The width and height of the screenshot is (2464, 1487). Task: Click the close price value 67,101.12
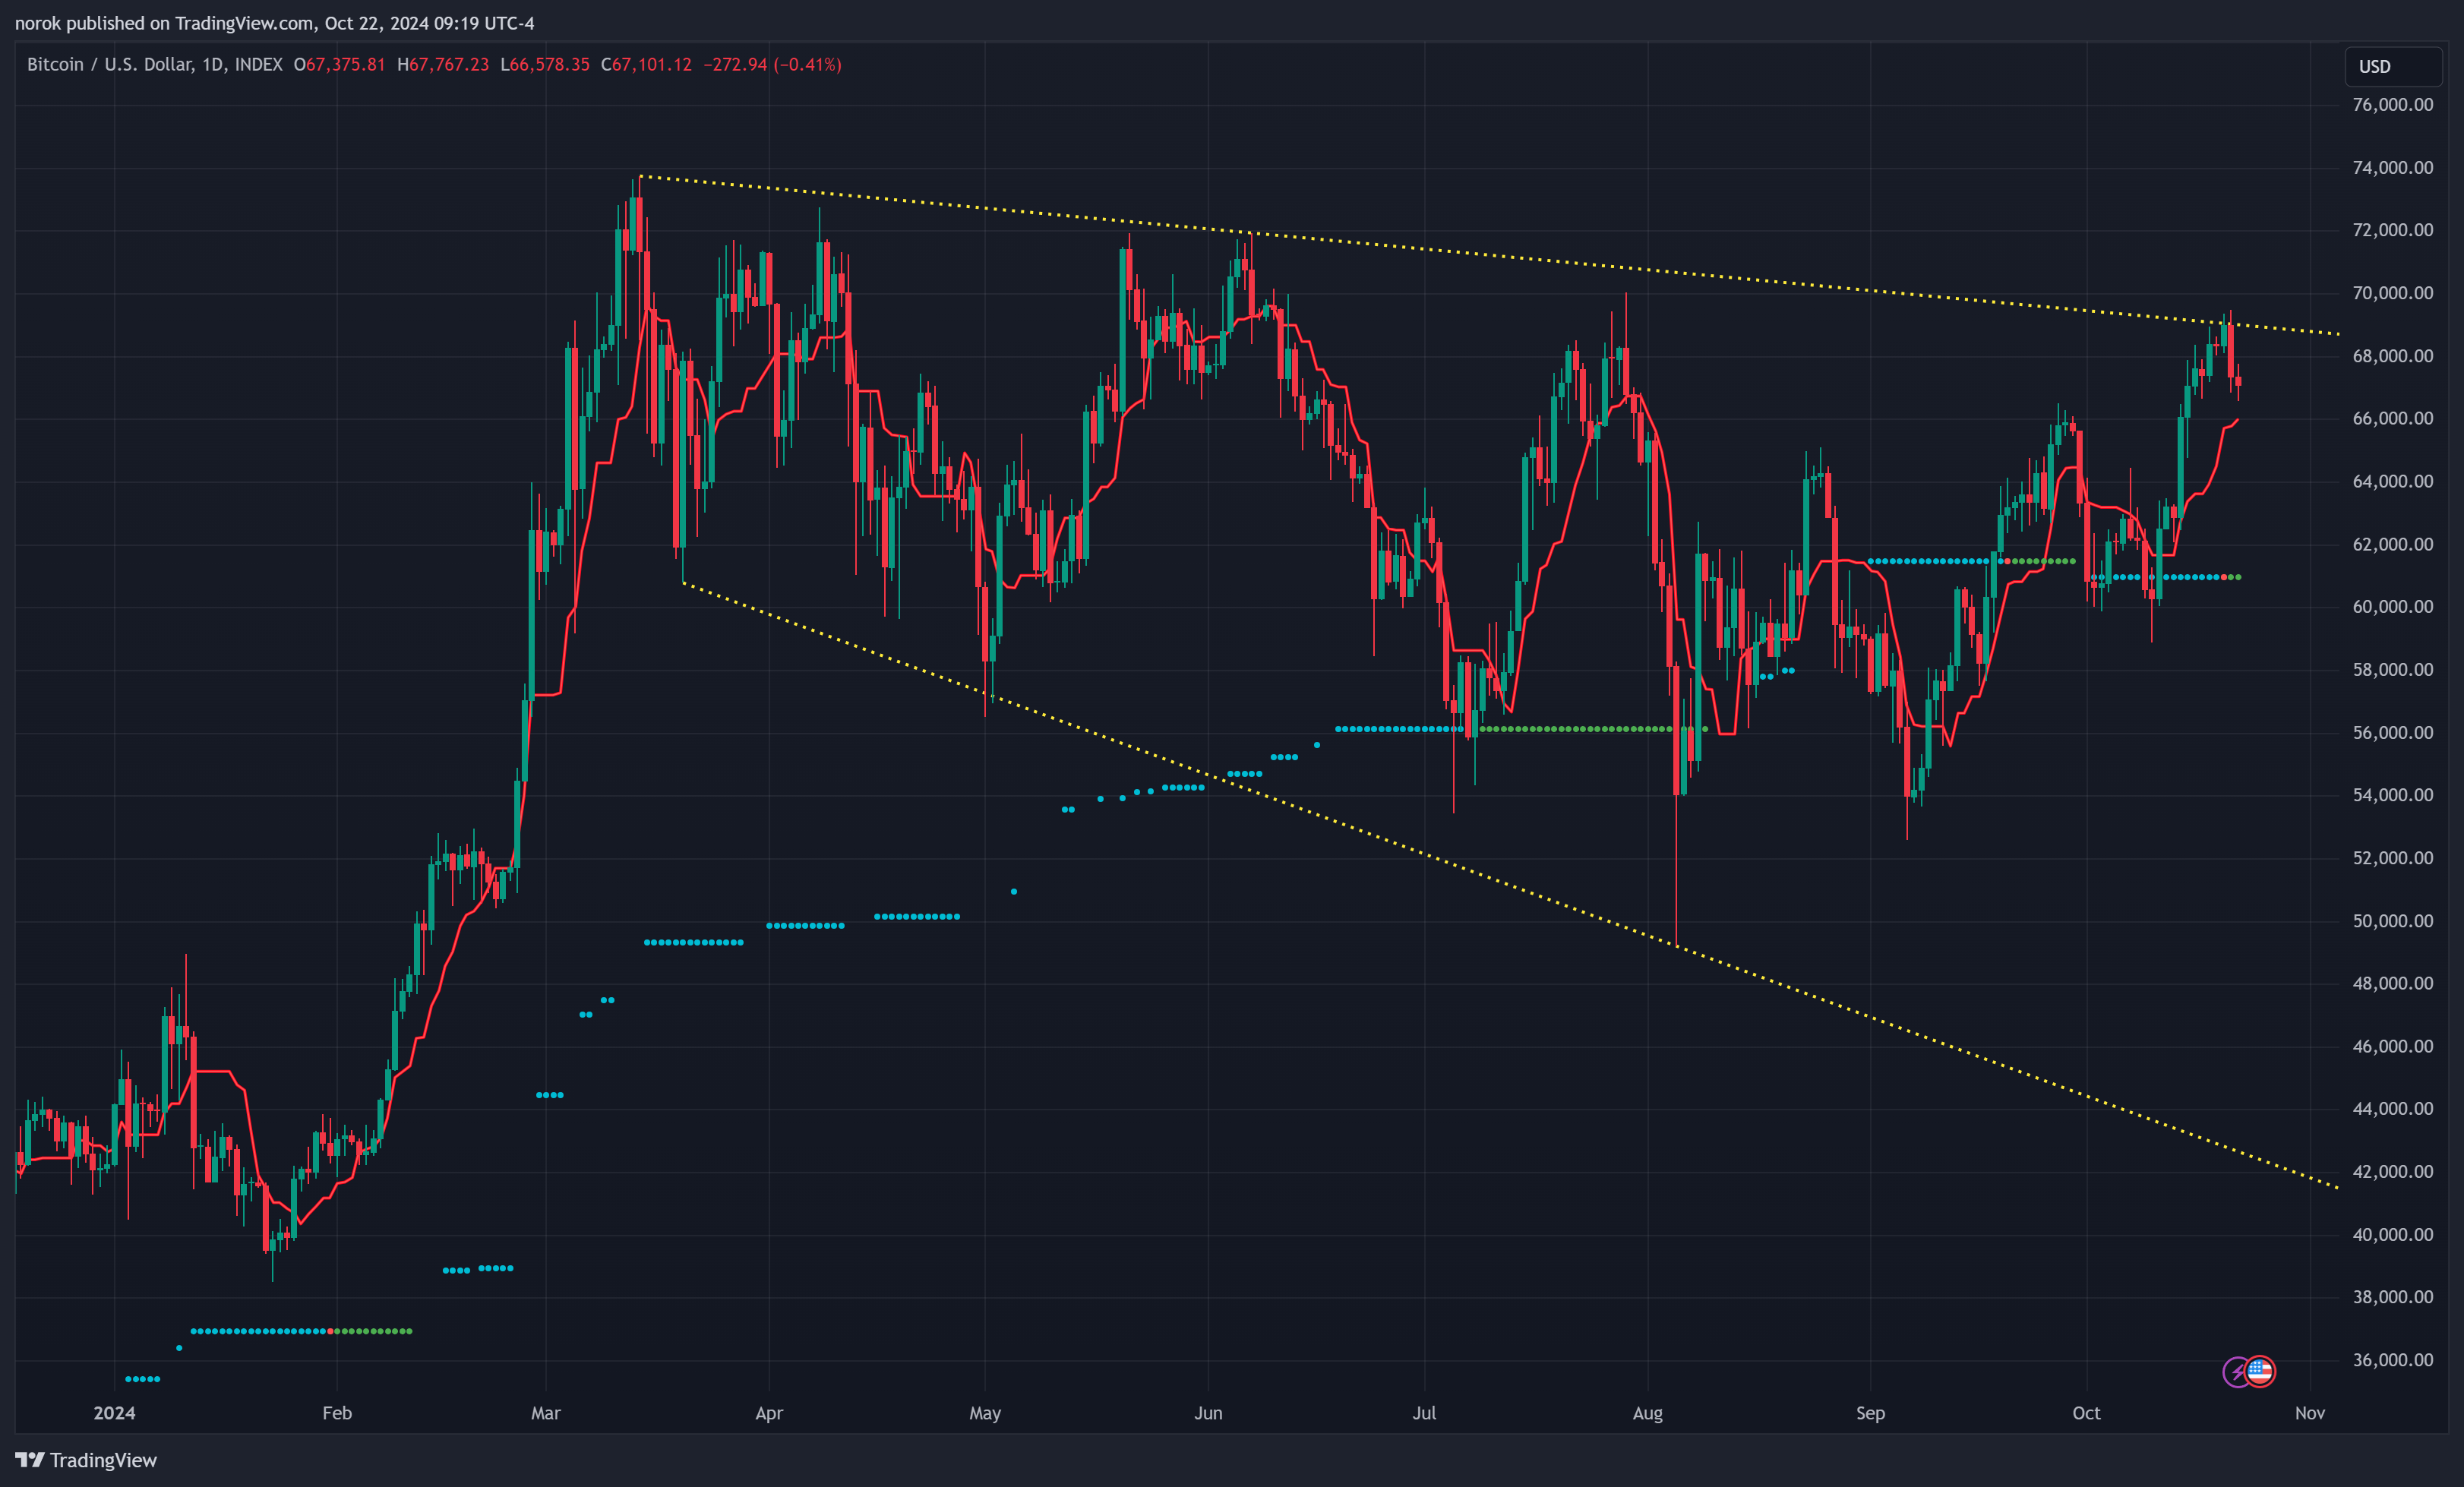(652, 64)
